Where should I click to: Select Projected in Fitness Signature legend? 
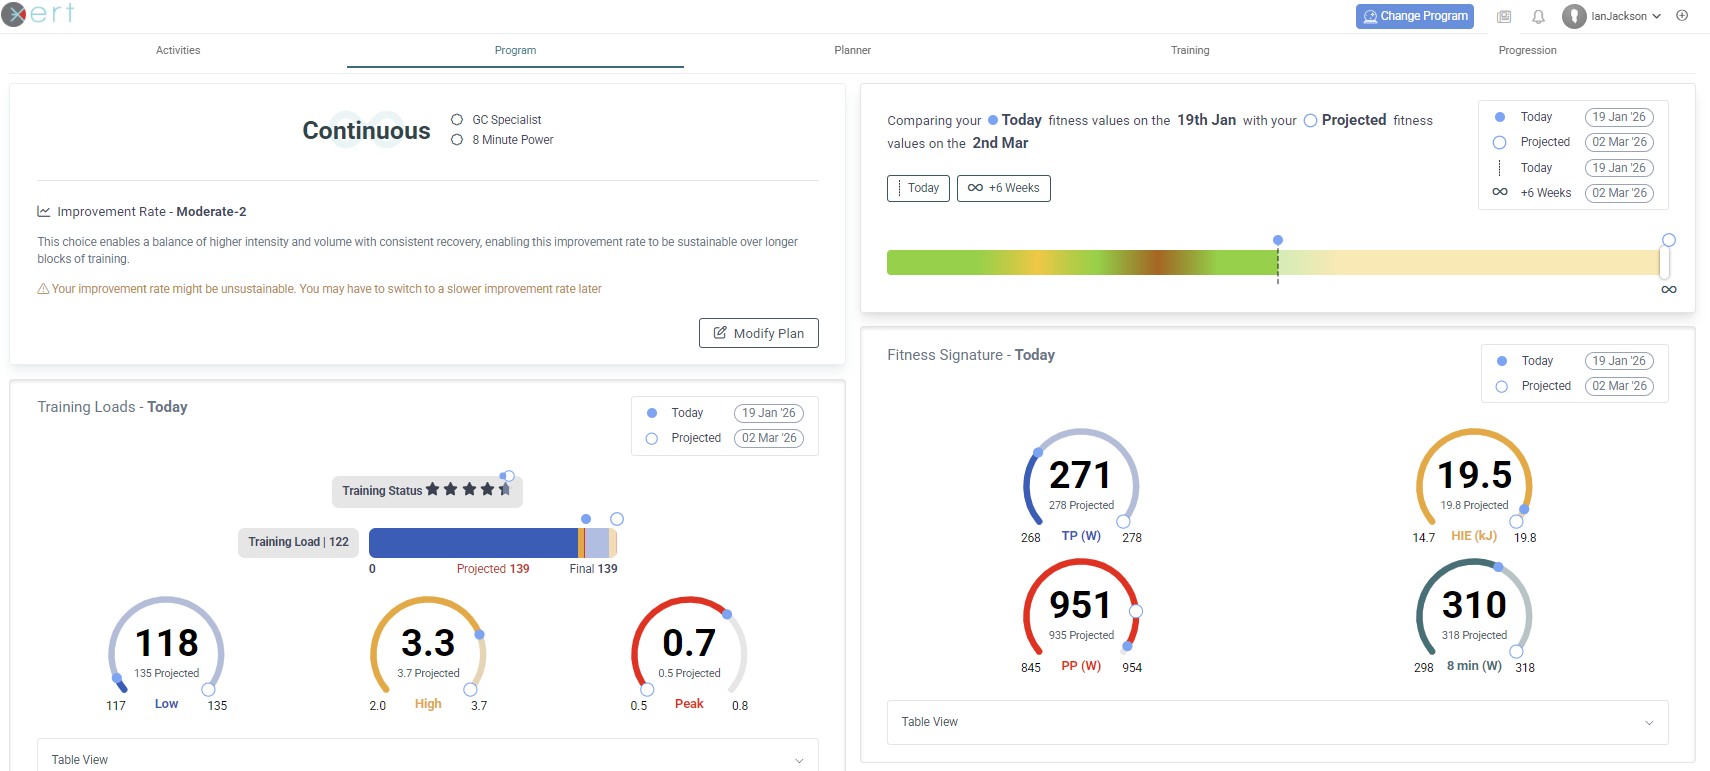click(x=1502, y=386)
